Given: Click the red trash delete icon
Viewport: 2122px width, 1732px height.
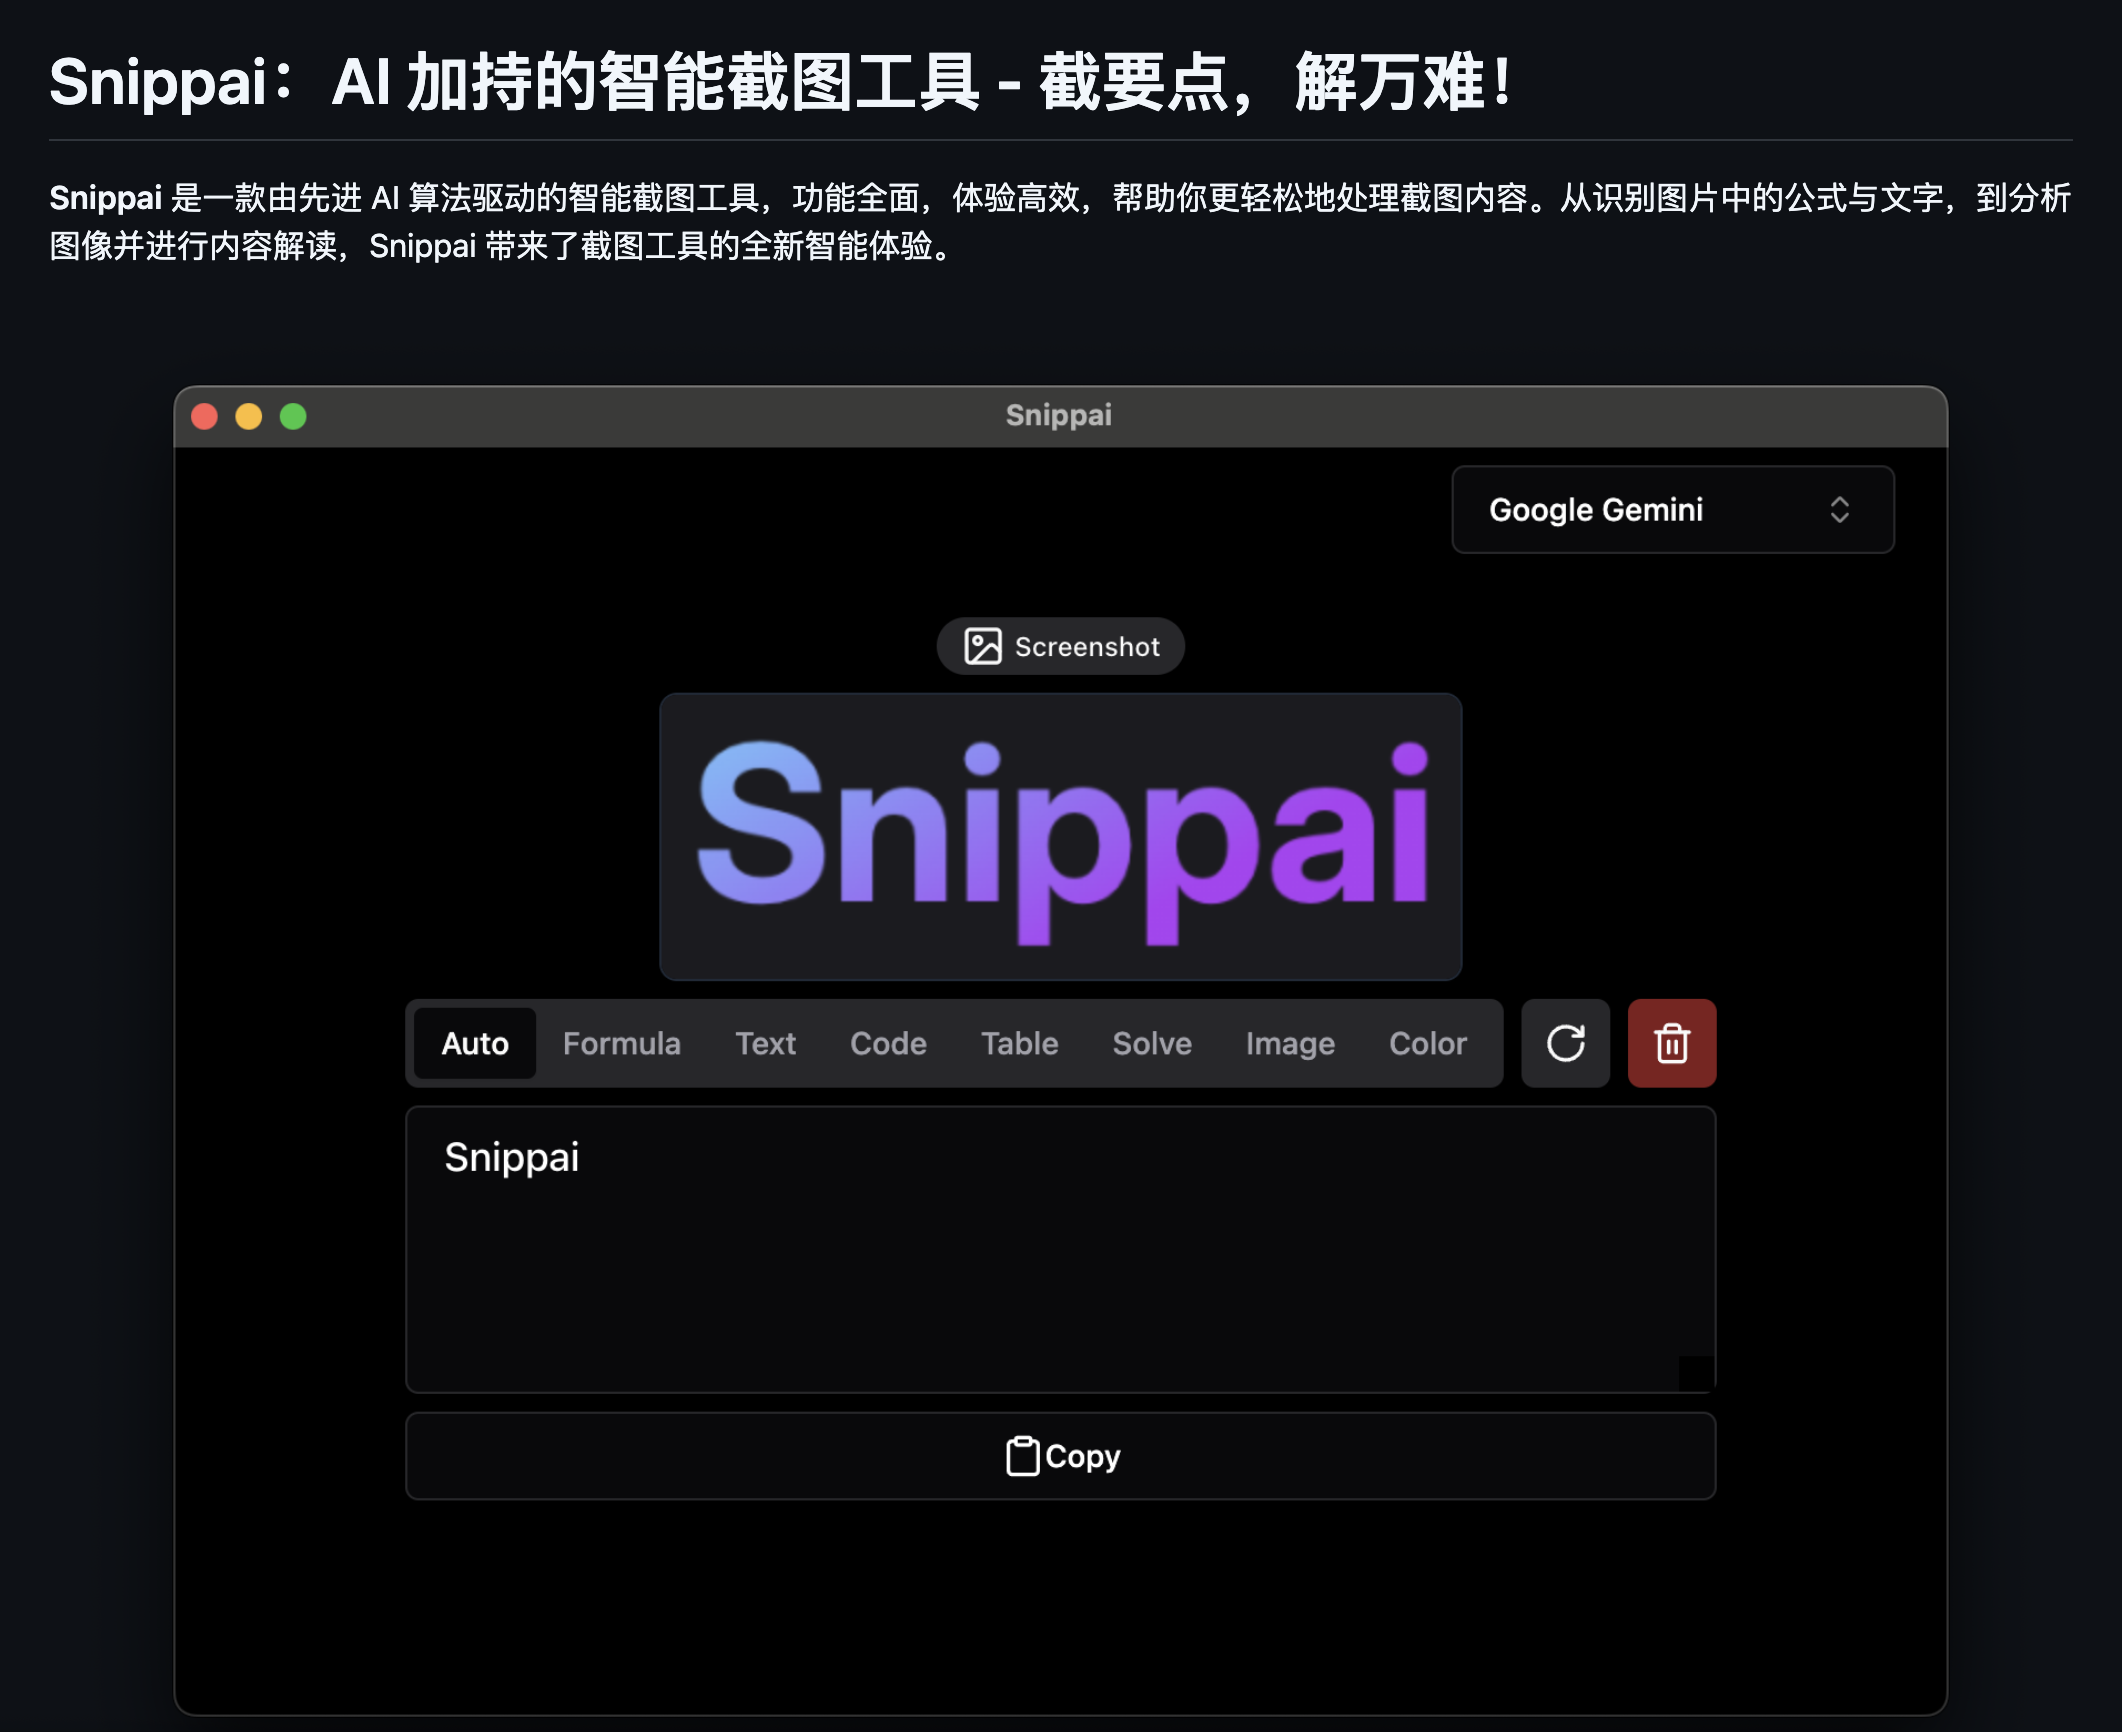Looking at the screenshot, I should click(x=1671, y=1043).
